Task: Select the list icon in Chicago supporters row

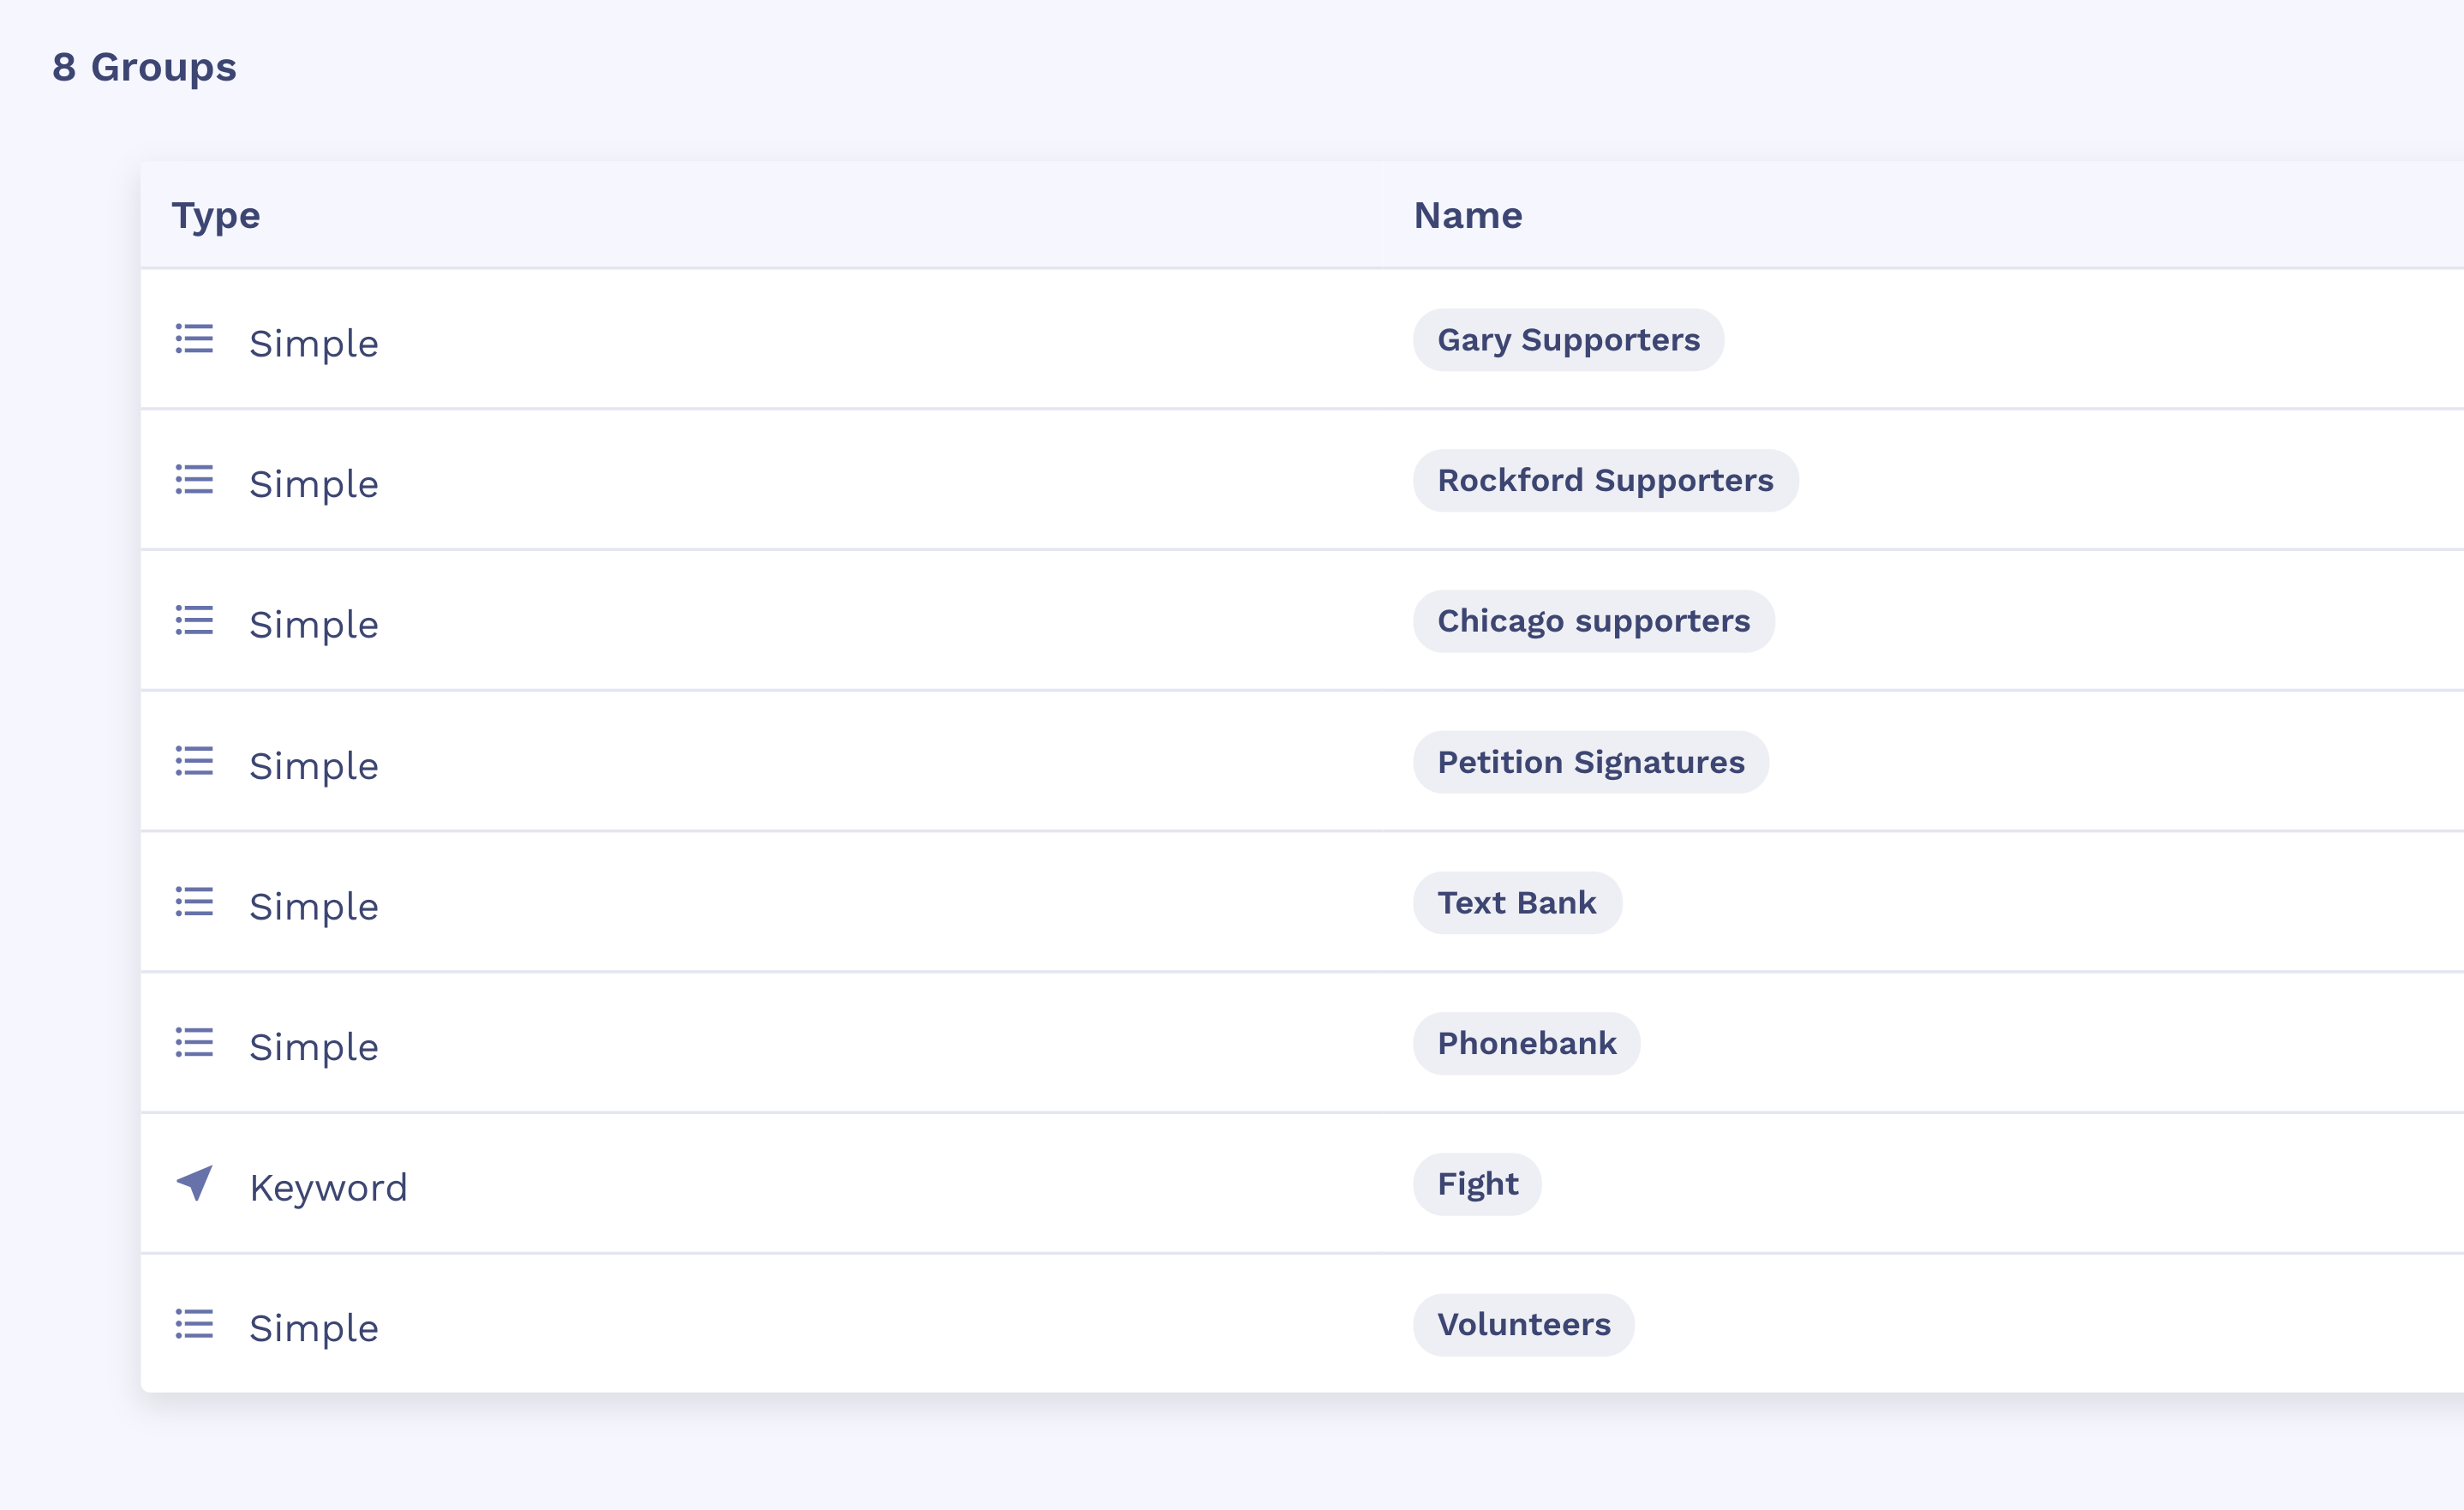Action: pyautogui.click(x=194, y=621)
